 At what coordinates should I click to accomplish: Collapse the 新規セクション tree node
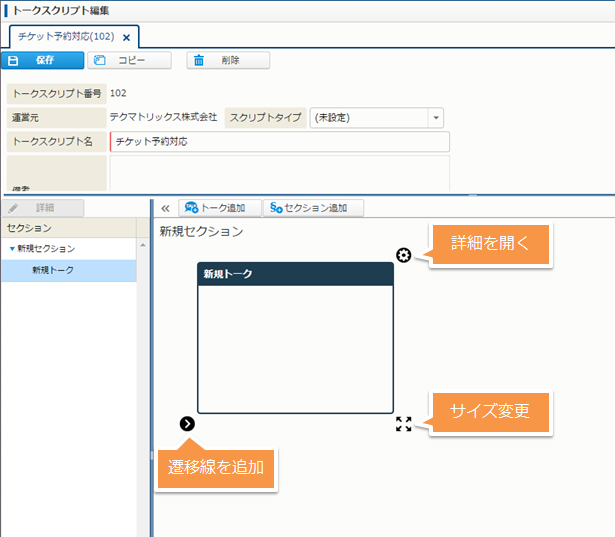pos(12,248)
